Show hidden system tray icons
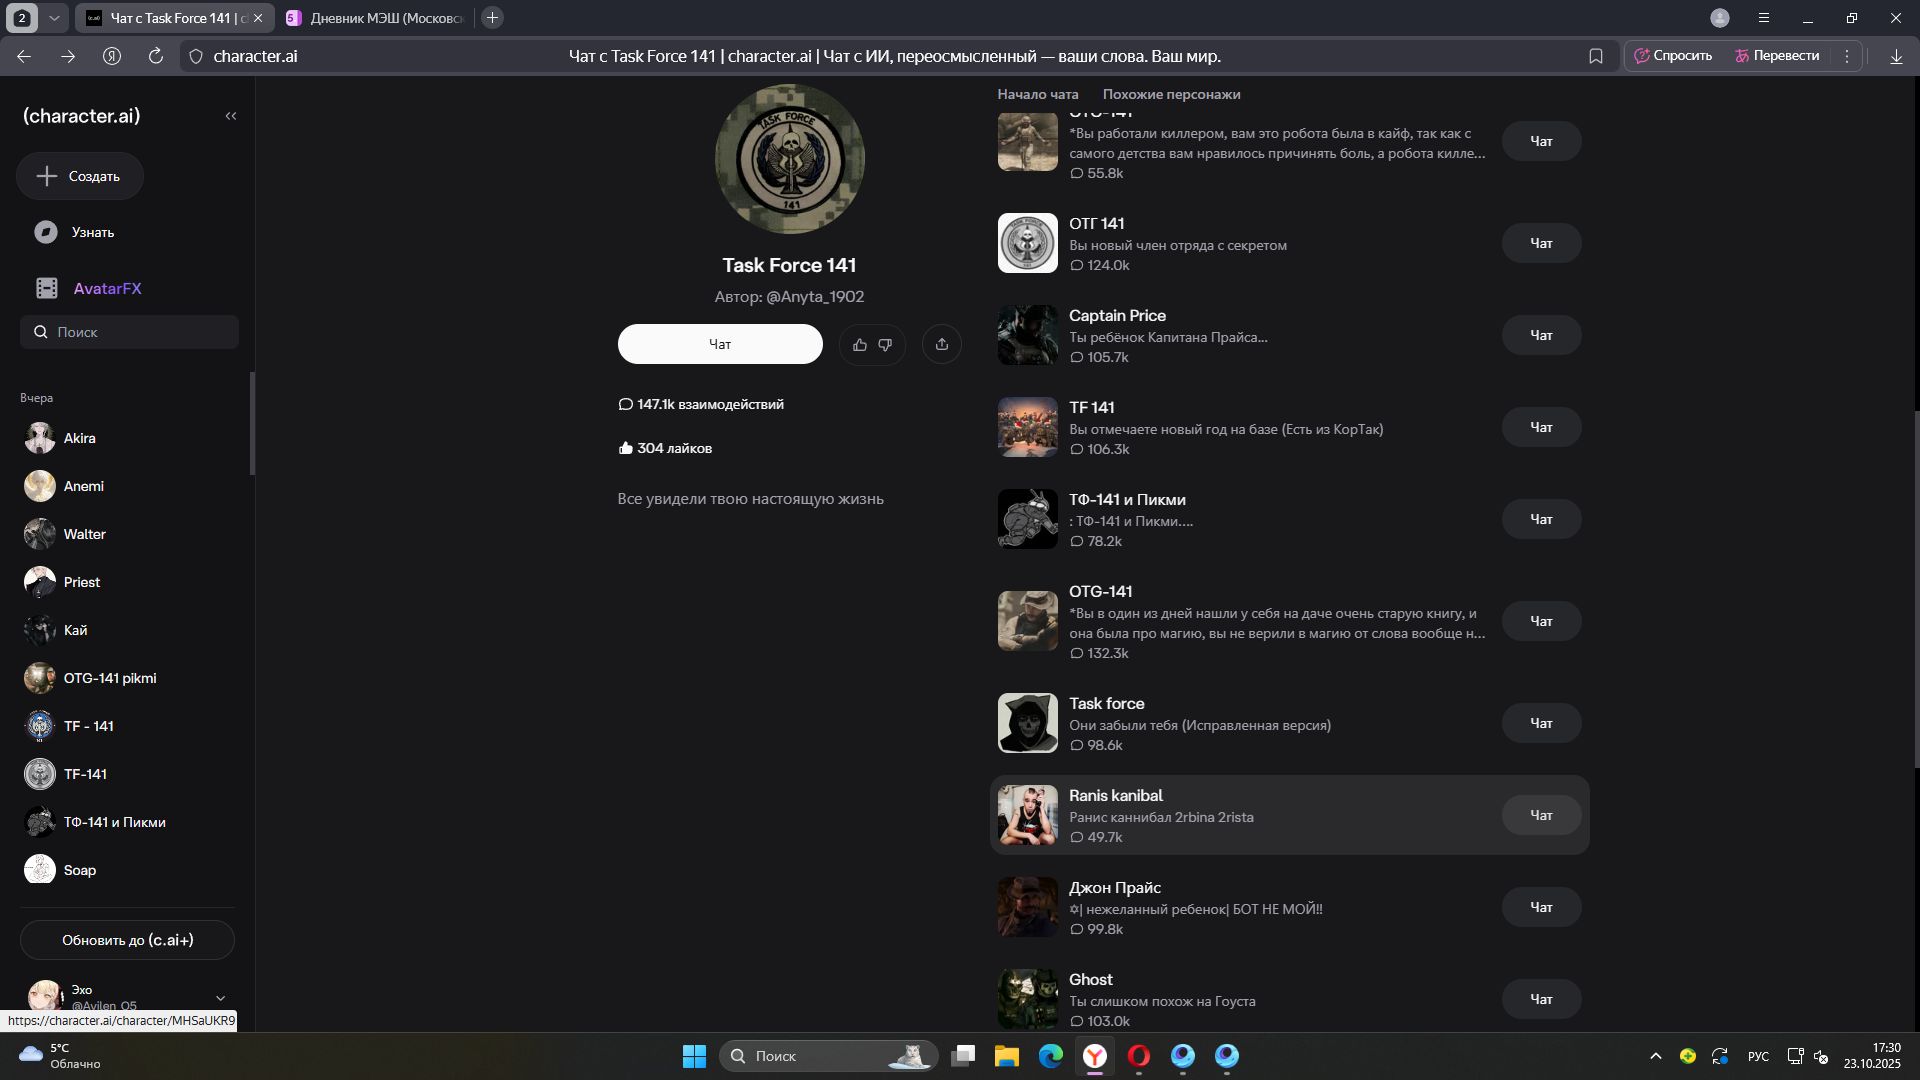 [x=1656, y=1056]
